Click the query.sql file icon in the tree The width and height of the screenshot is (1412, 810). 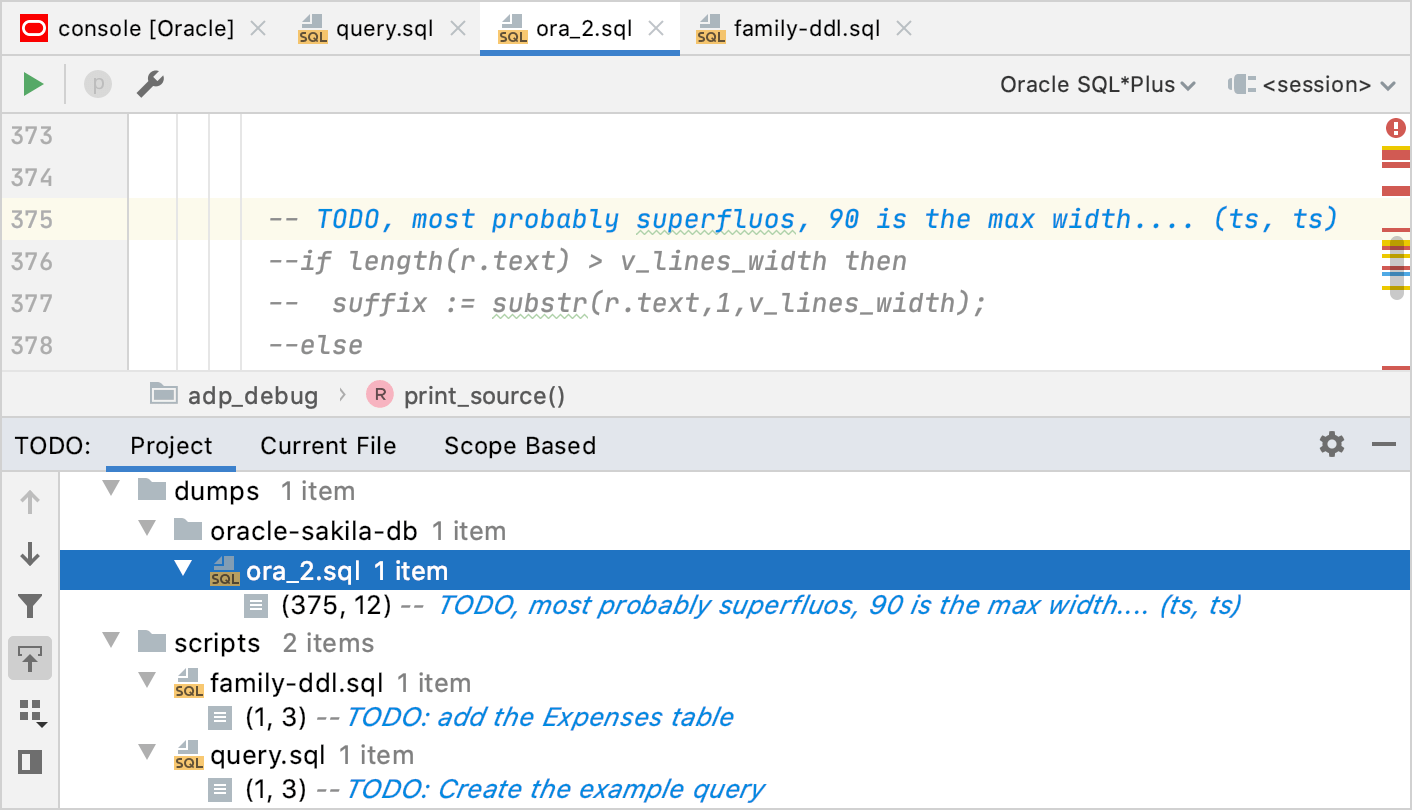coord(189,755)
